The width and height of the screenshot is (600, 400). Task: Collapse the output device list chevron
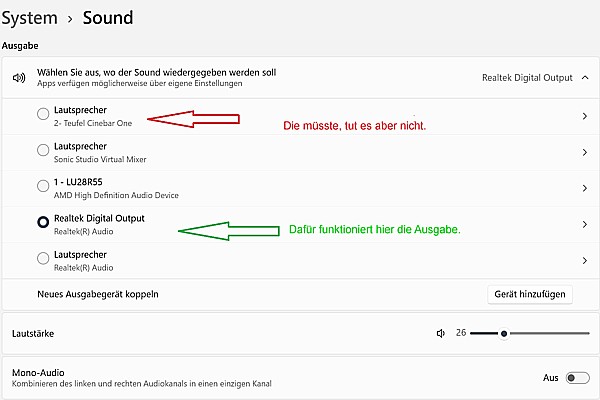point(585,78)
